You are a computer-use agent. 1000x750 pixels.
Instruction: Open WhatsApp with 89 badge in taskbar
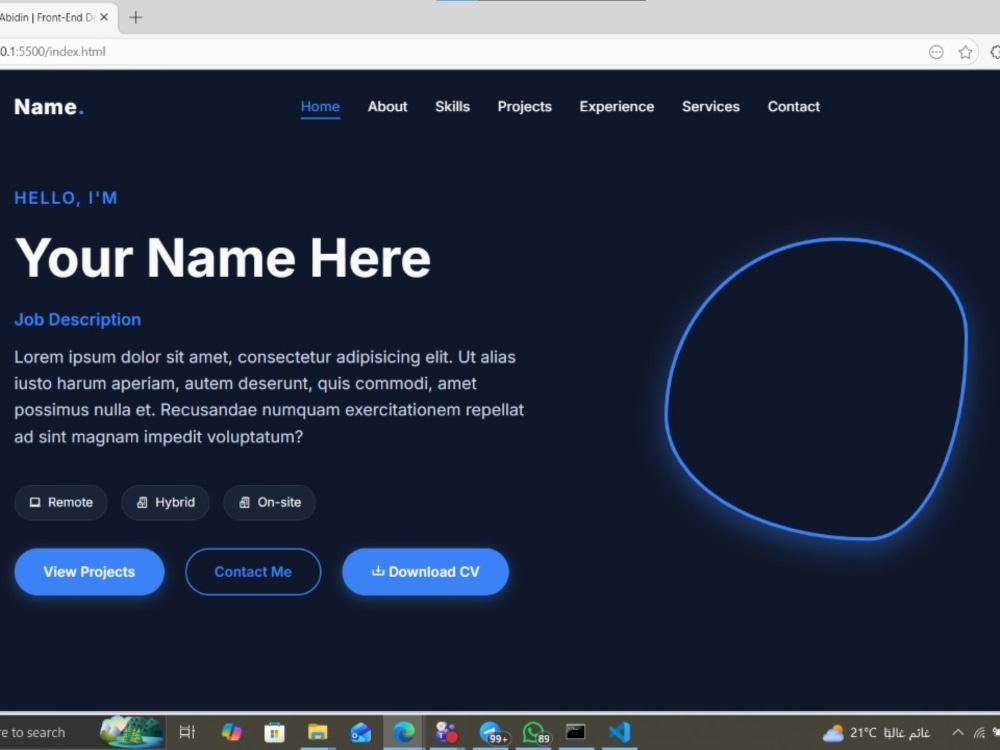coord(534,732)
